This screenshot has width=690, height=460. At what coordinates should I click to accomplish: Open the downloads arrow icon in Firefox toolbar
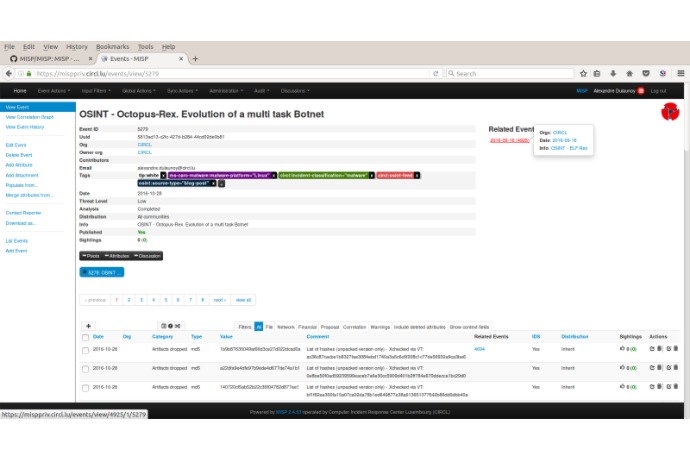coord(613,74)
